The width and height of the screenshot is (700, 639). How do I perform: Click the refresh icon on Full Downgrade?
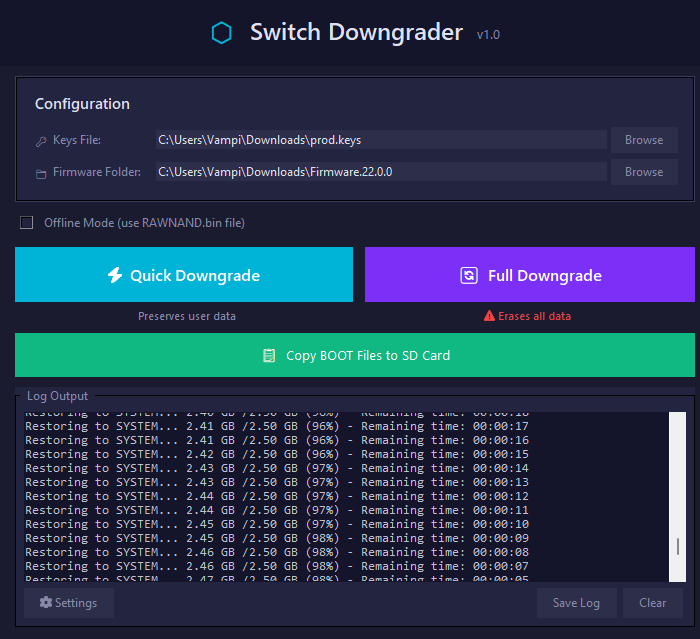click(469, 276)
